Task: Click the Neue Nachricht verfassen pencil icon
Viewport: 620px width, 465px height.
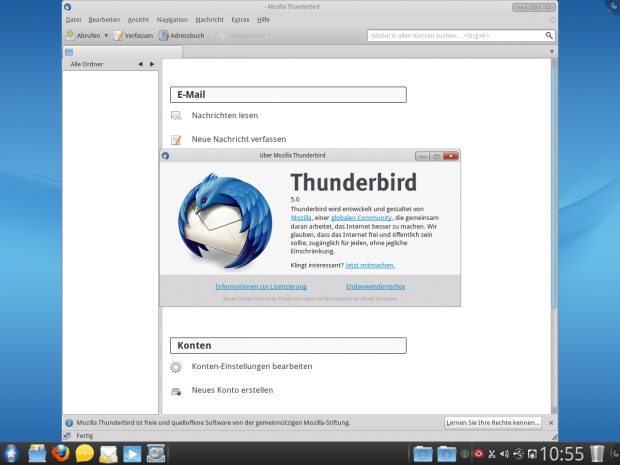Action: [176, 139]
